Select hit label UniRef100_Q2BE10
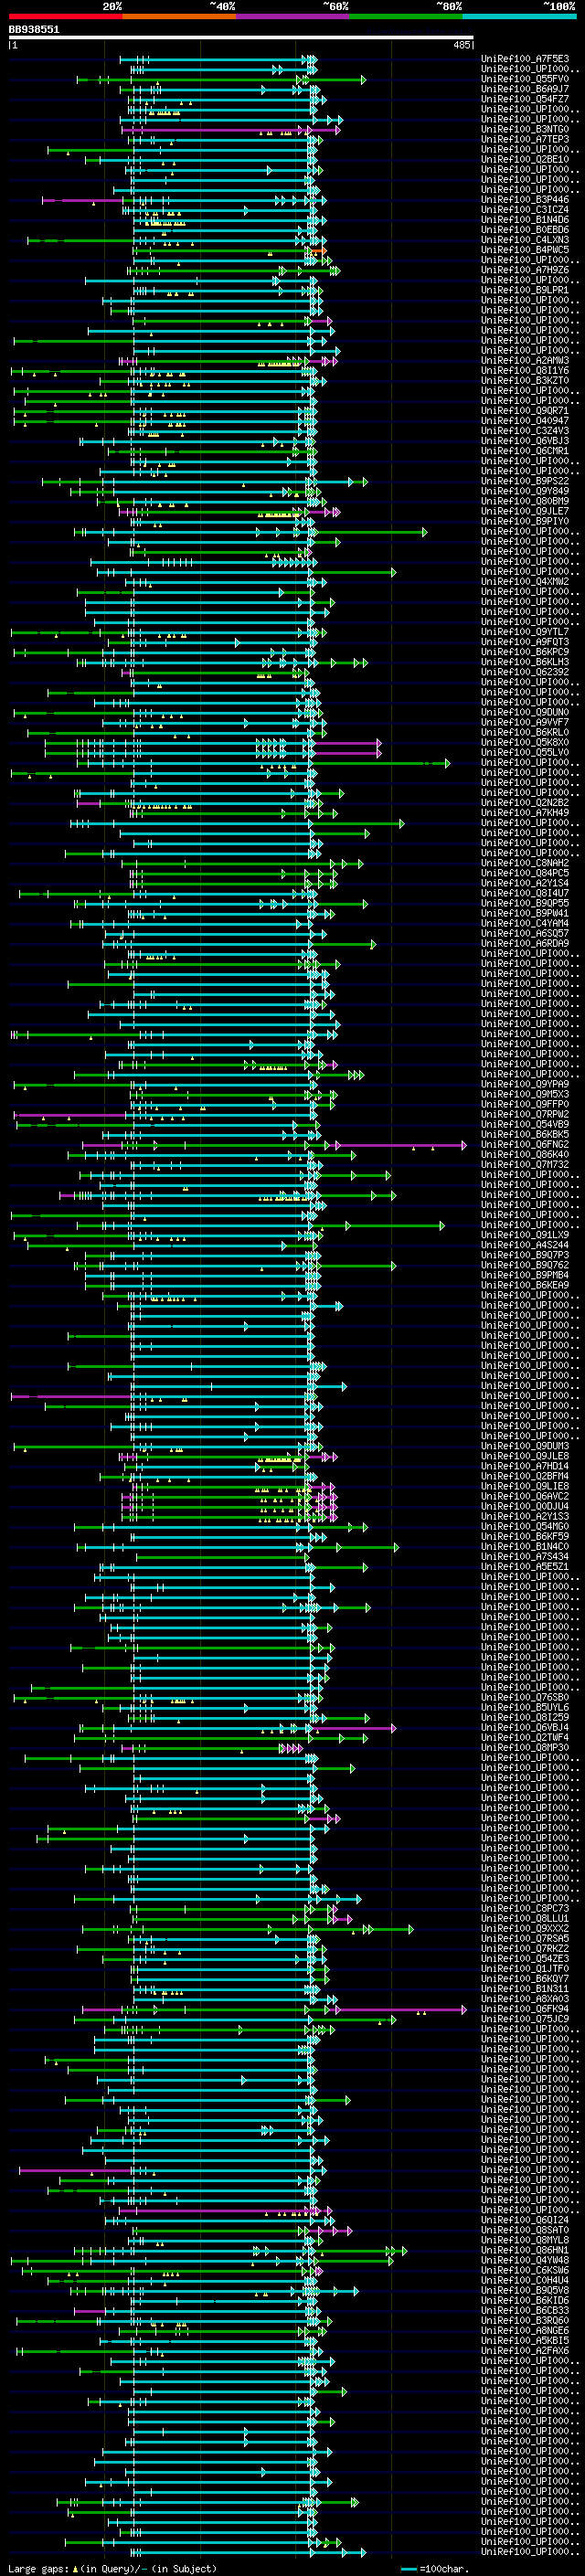 click(525, 159)
